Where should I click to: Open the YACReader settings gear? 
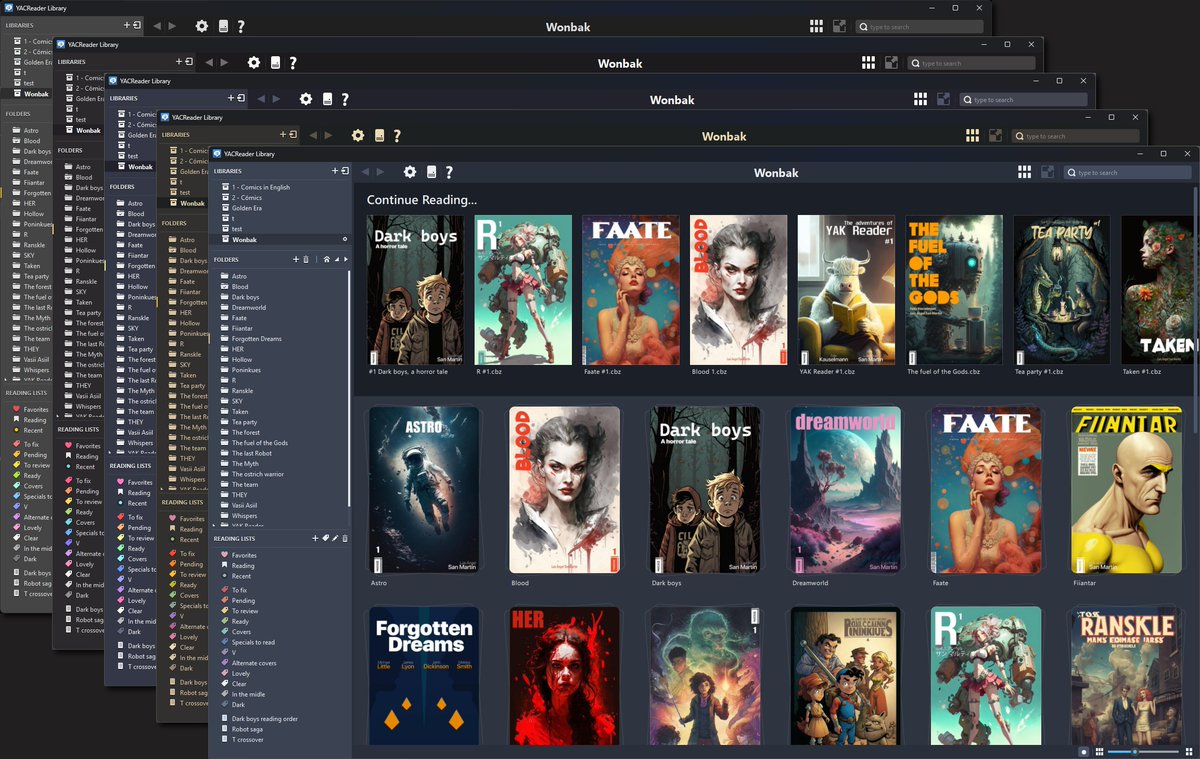click(x=410, y=172)
